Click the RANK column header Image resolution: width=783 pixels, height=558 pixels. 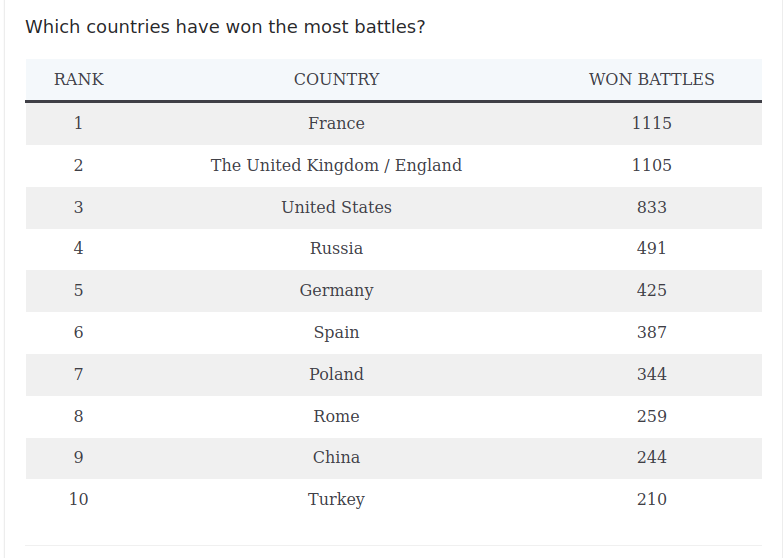(78, 80)
